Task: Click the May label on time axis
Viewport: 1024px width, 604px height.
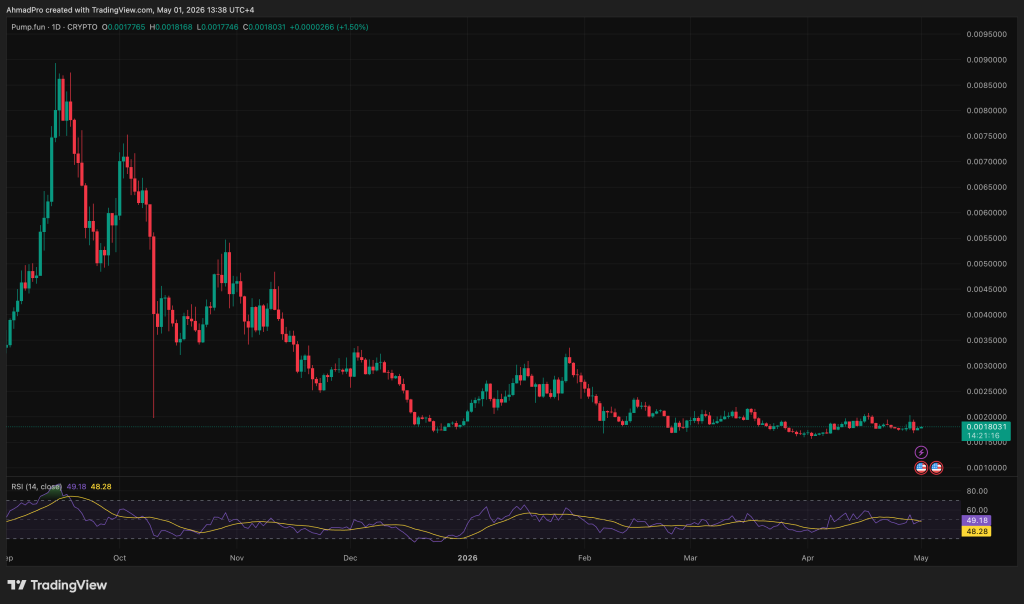Action: coord(921,558)
